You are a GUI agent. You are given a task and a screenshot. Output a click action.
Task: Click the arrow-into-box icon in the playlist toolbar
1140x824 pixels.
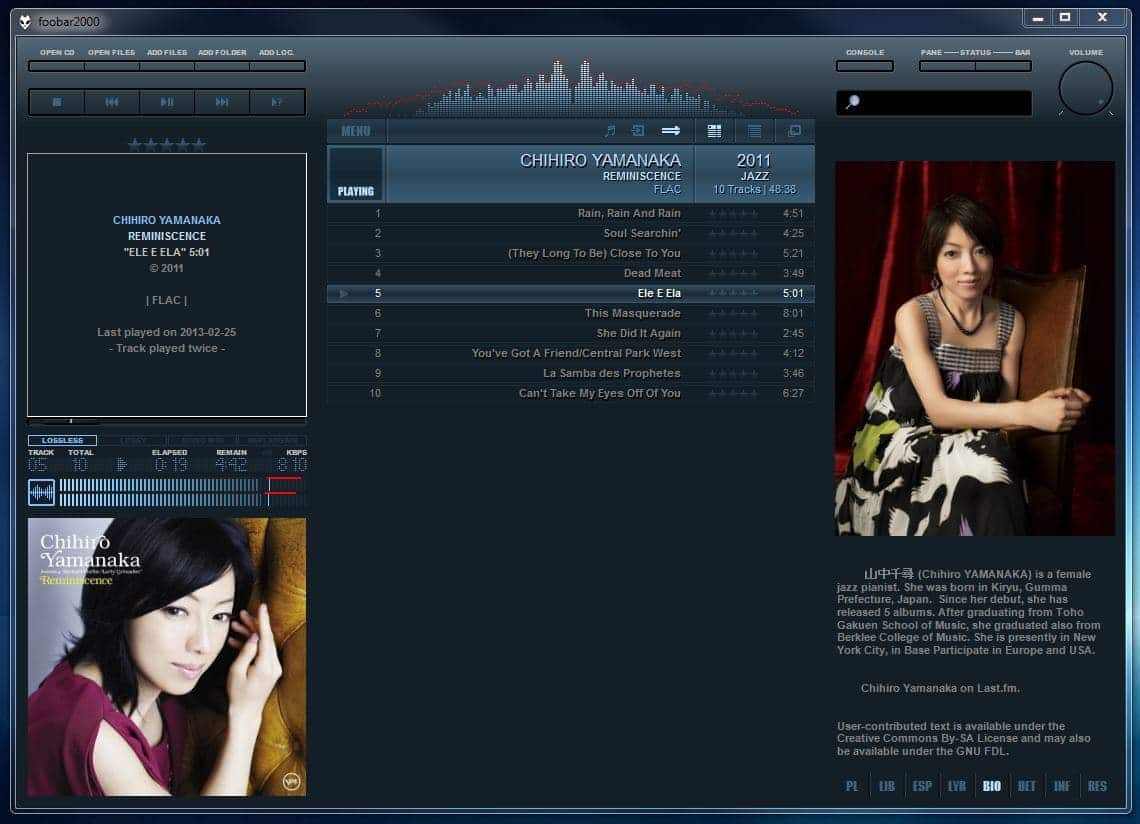(x=638, y=131)
